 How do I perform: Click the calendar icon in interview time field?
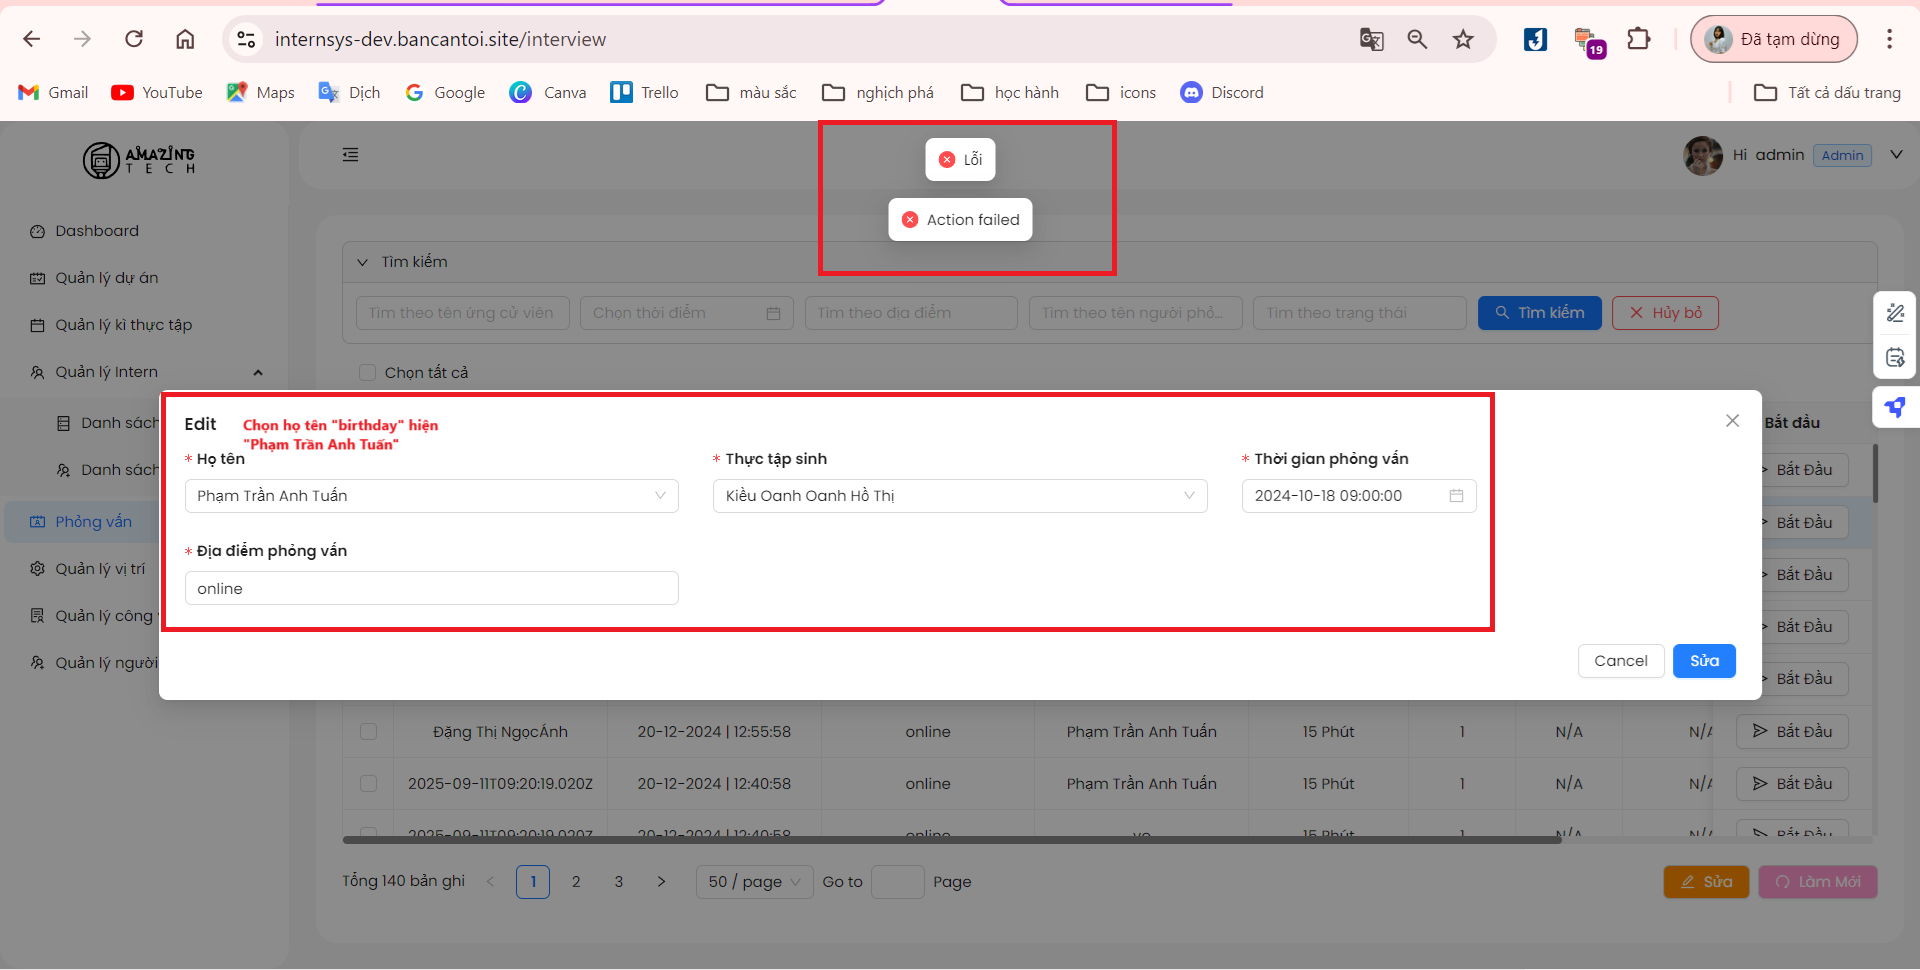pos(1456,496)
